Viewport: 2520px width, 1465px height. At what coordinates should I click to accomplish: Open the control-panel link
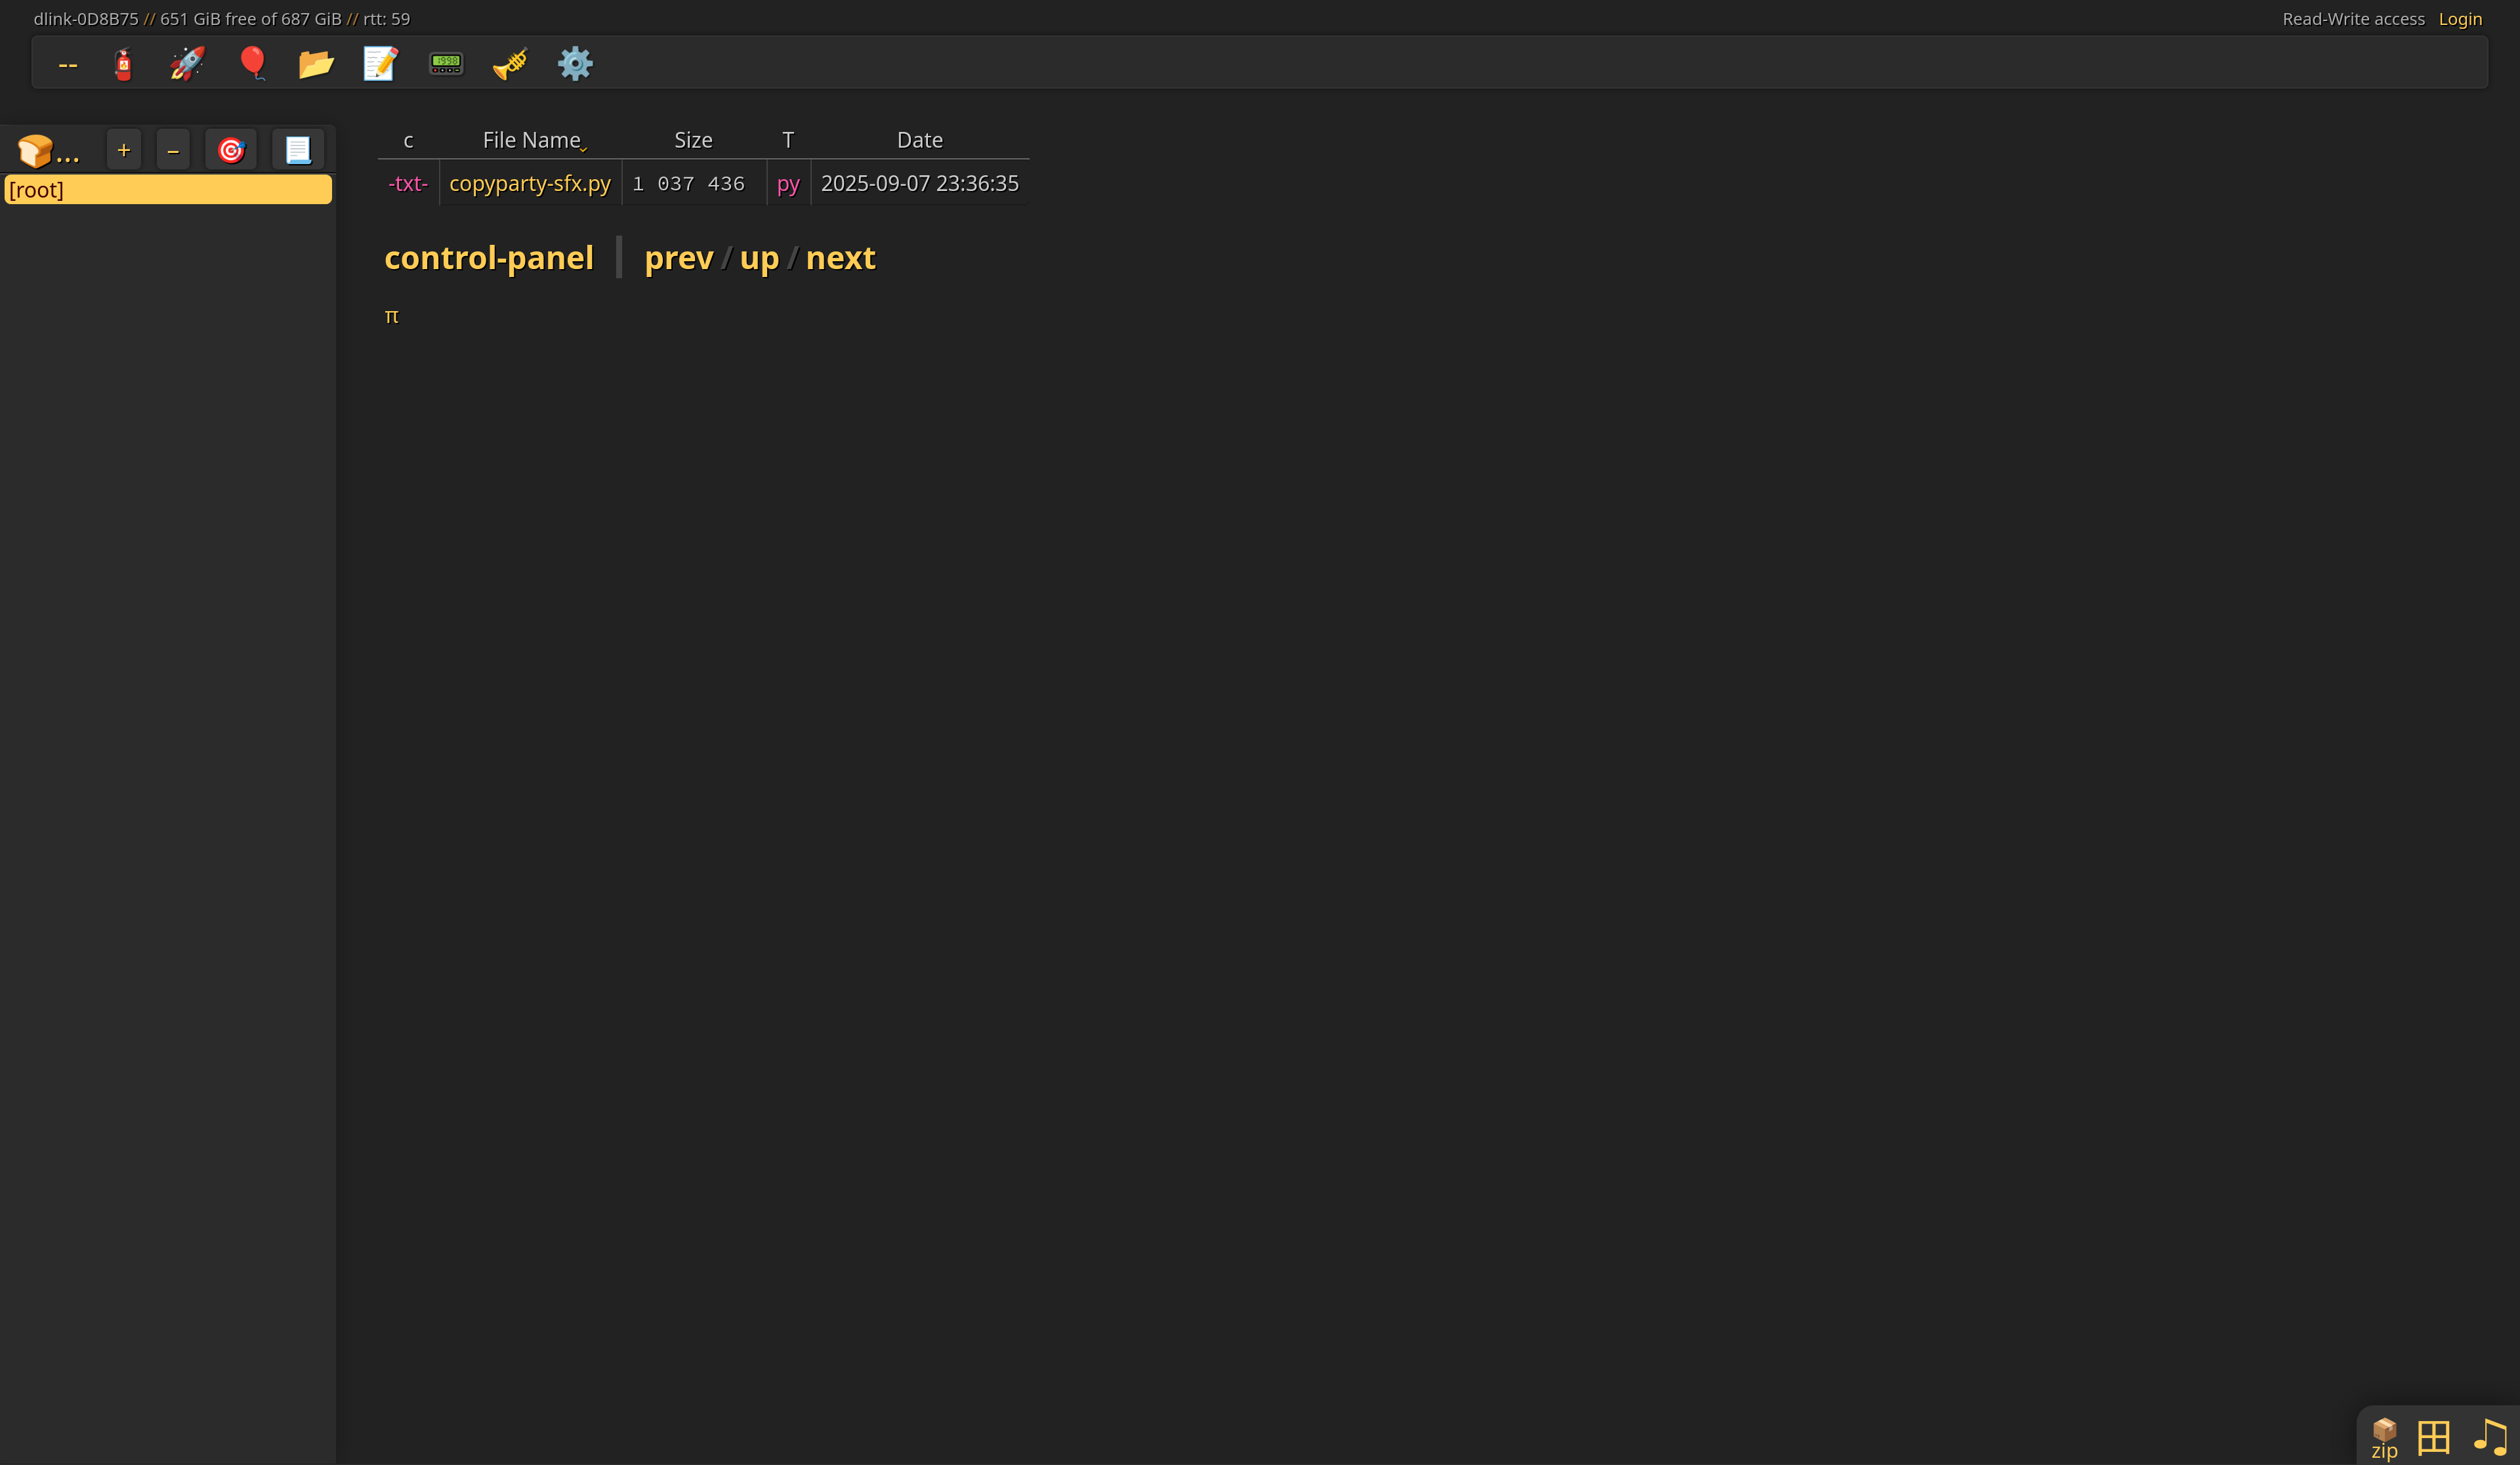tap(489, 258)
